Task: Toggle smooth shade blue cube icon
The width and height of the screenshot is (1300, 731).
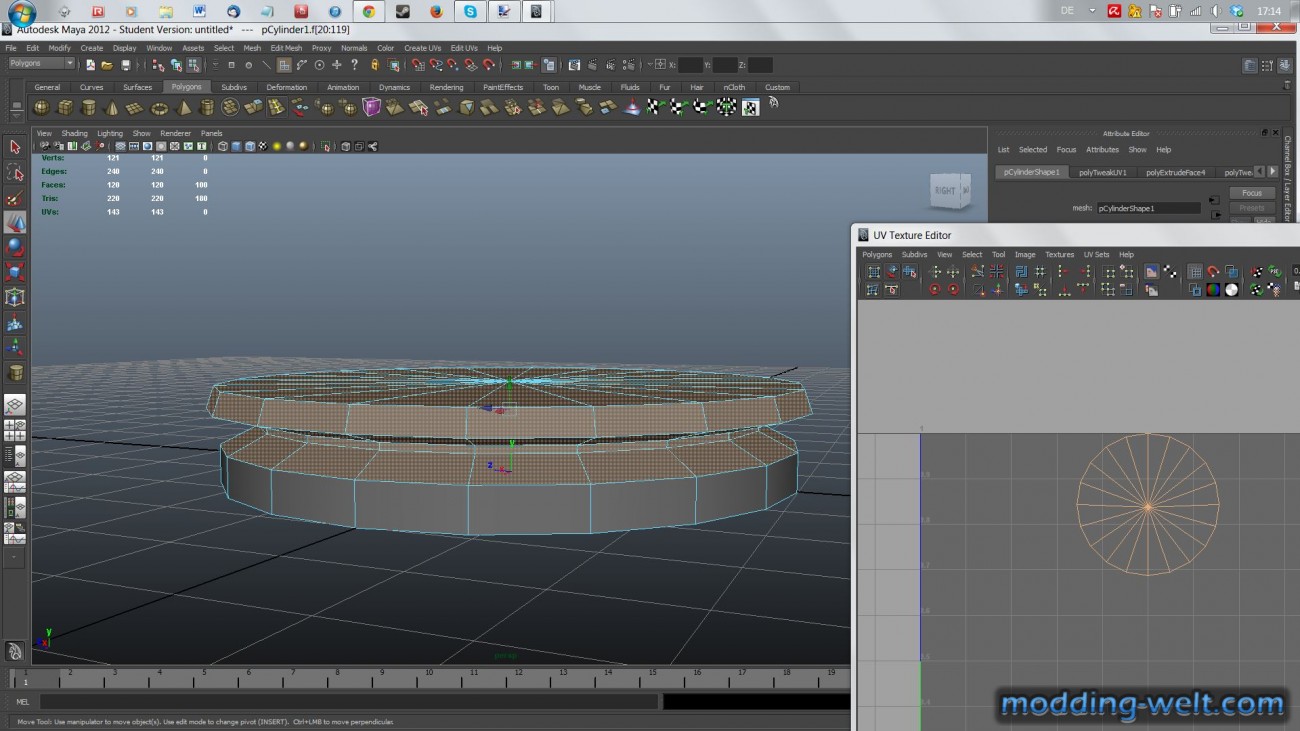Action: [236, 146]
